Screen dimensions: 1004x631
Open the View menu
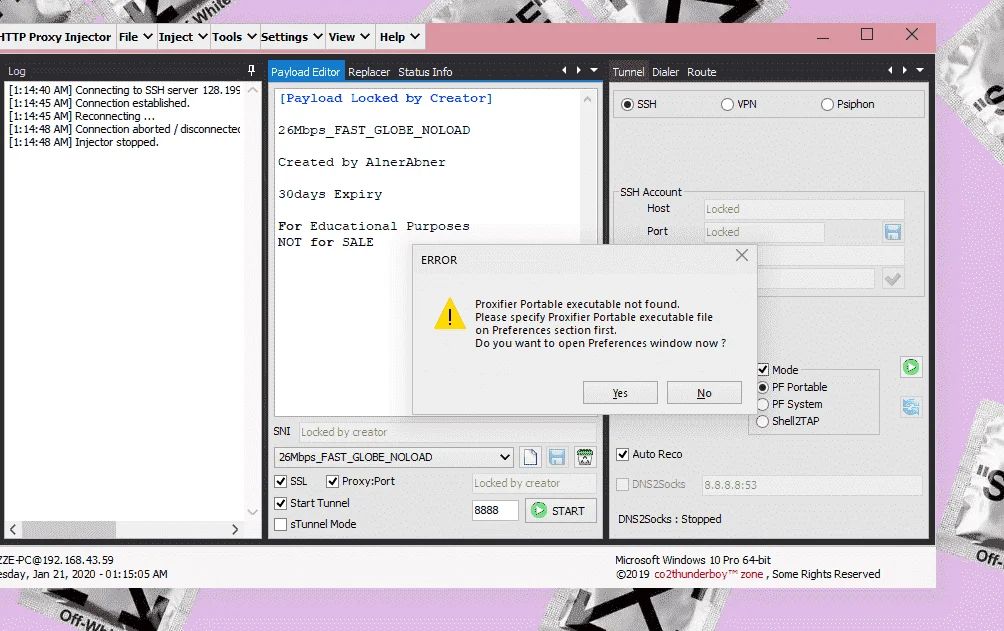[349, 37]
